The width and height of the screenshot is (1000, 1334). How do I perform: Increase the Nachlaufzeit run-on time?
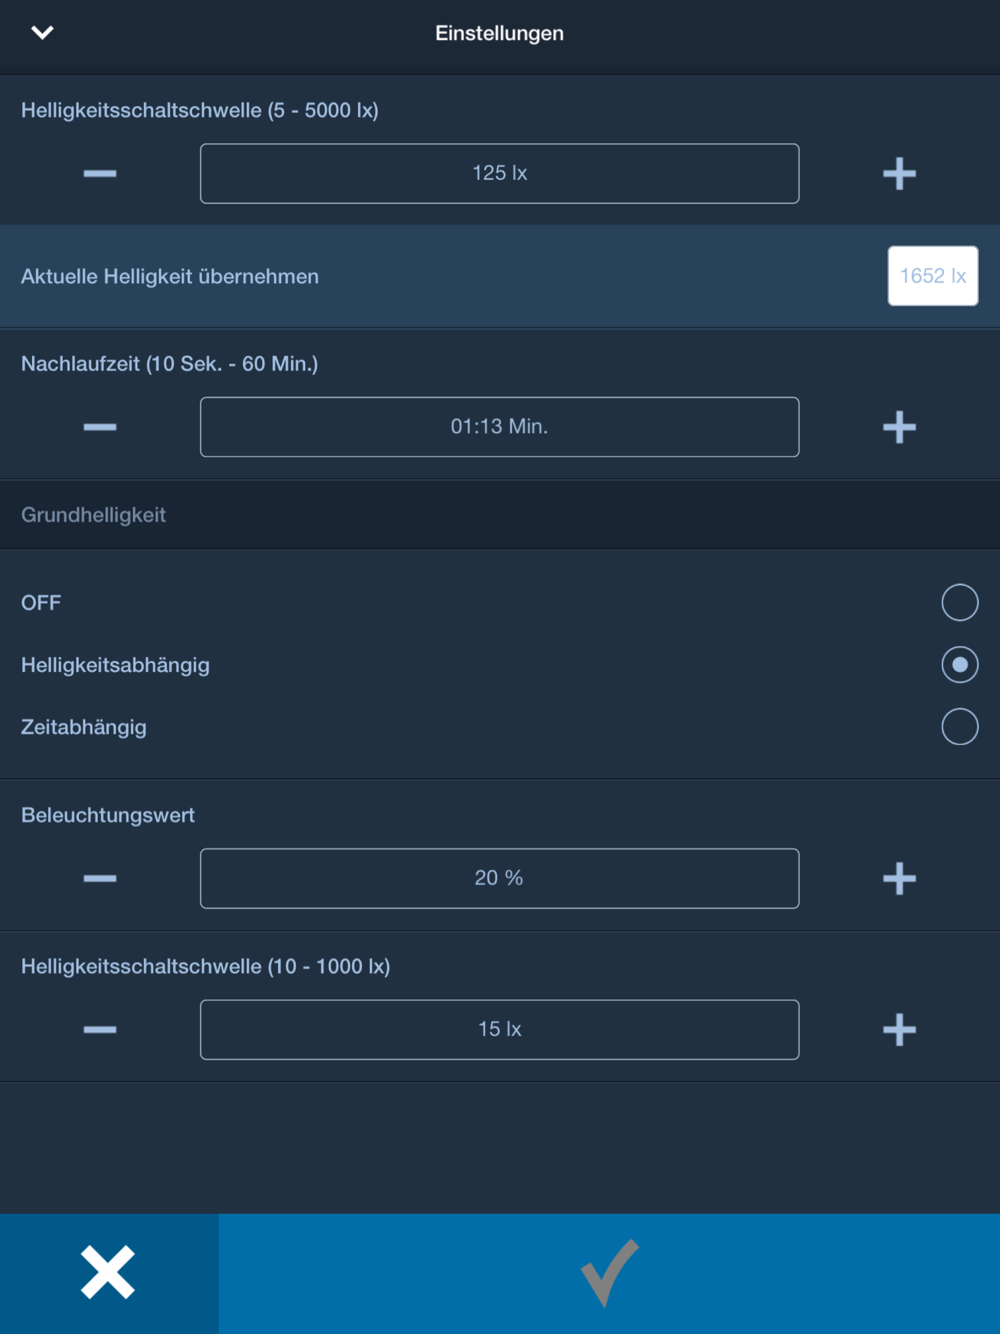899,427
